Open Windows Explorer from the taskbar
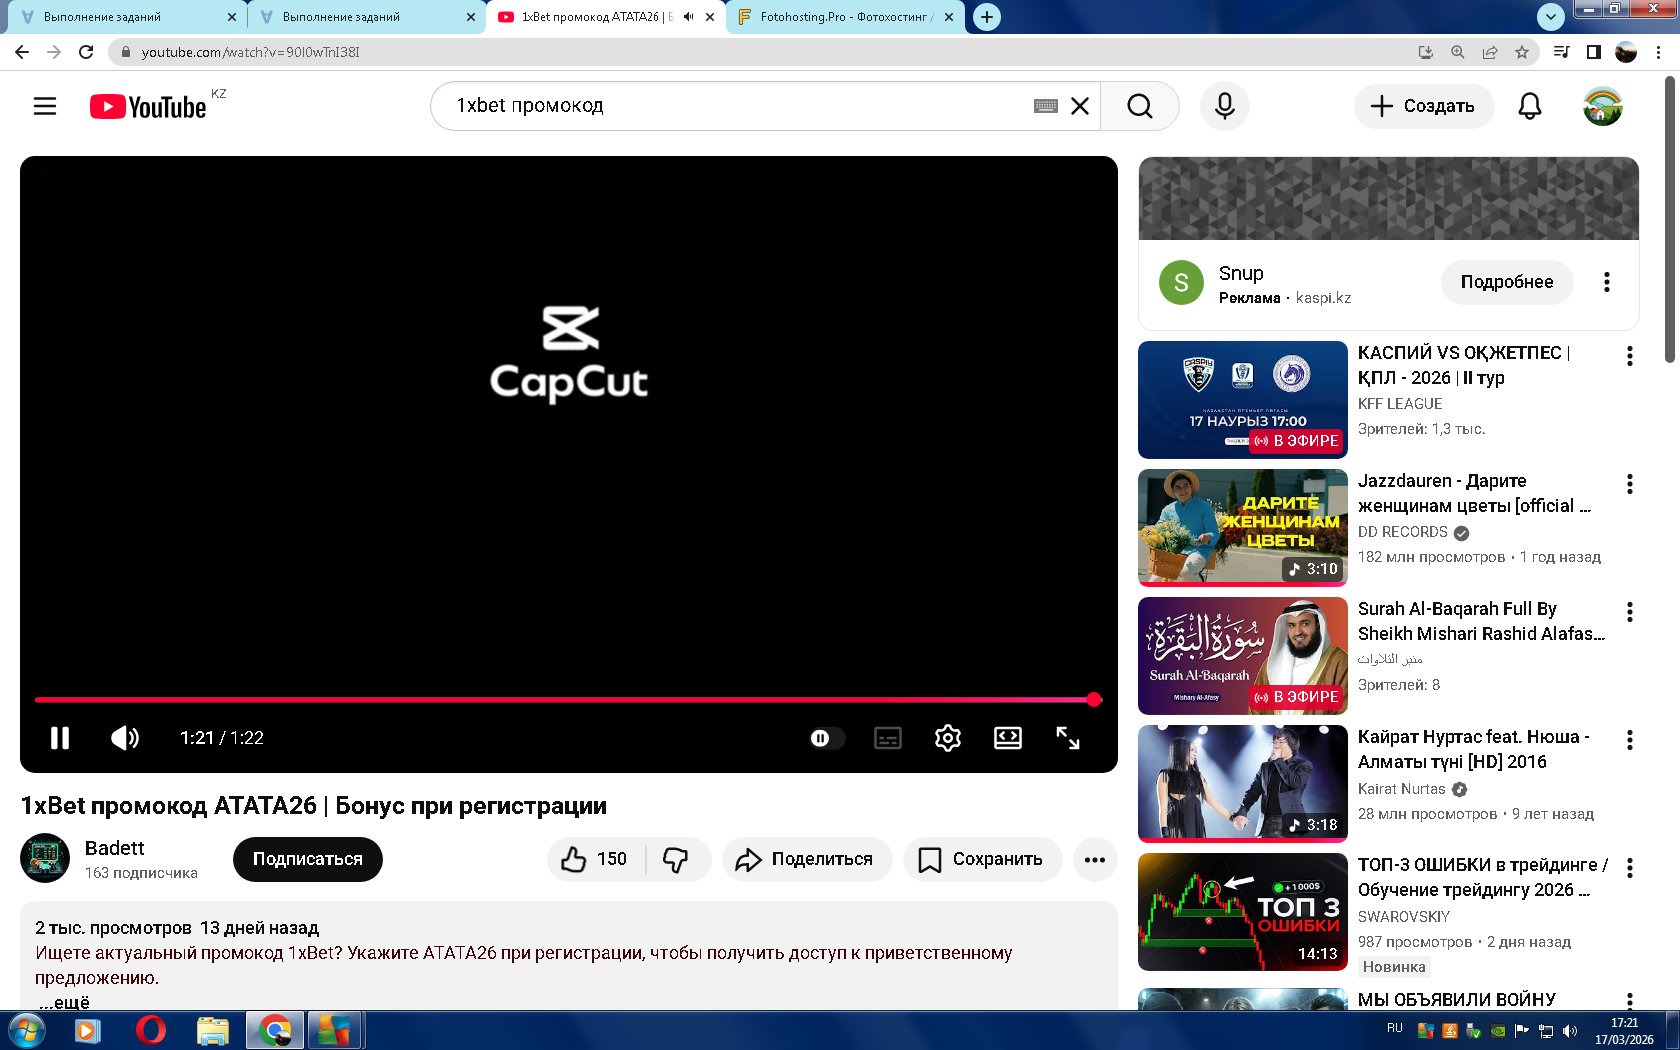This screenshot has width=1680, height=1050. pos(212,1030)
